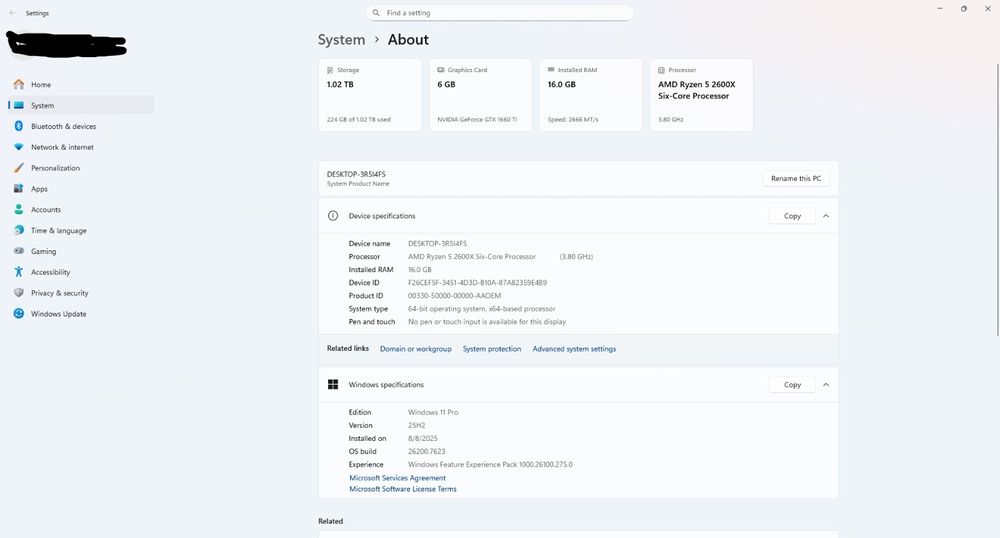1000x538 pixels.
Task: Click the Windows Update icon
Action: click(19, 314)
